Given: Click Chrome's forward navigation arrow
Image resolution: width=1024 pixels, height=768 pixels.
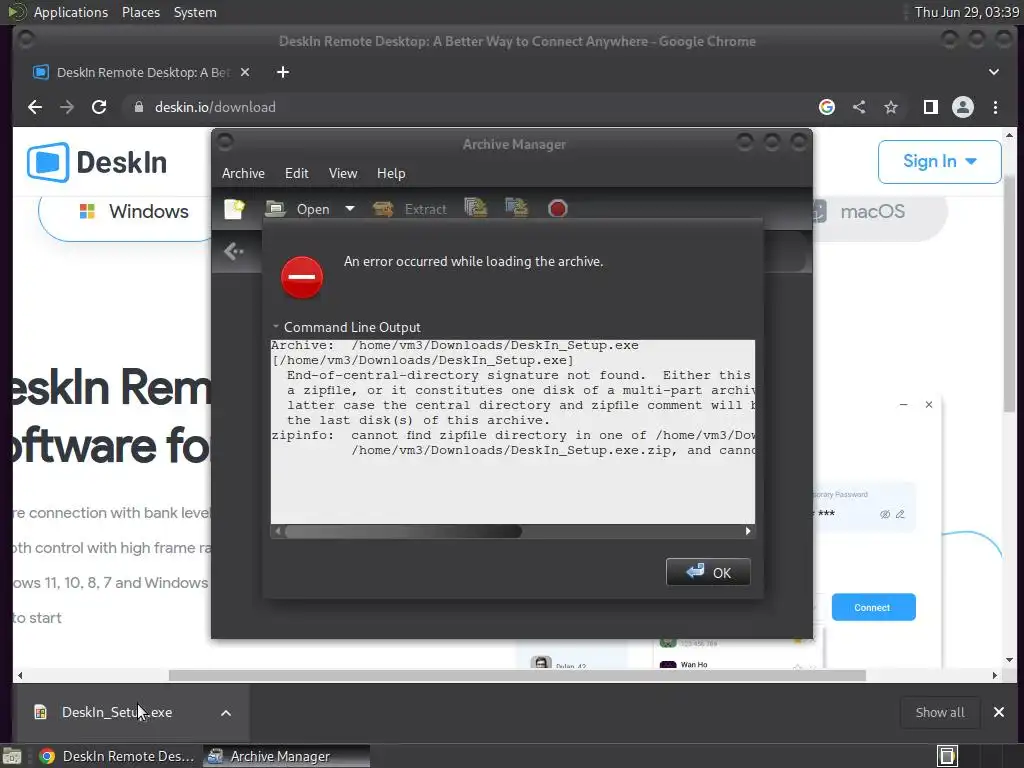Looking at the screenshot, I should 67,107.
